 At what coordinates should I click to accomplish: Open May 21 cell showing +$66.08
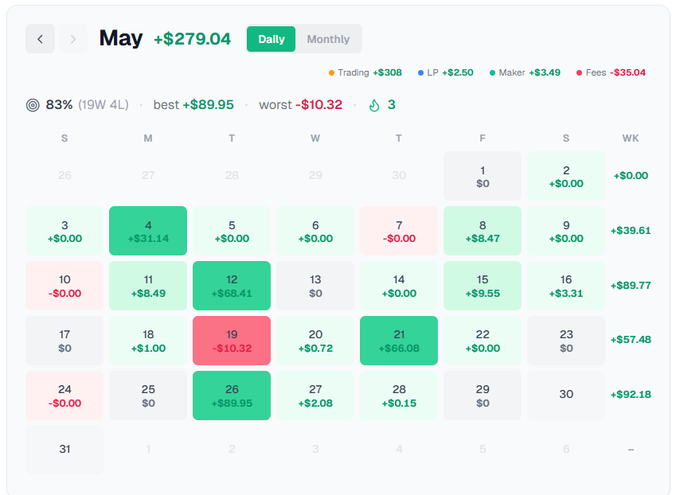399,341
